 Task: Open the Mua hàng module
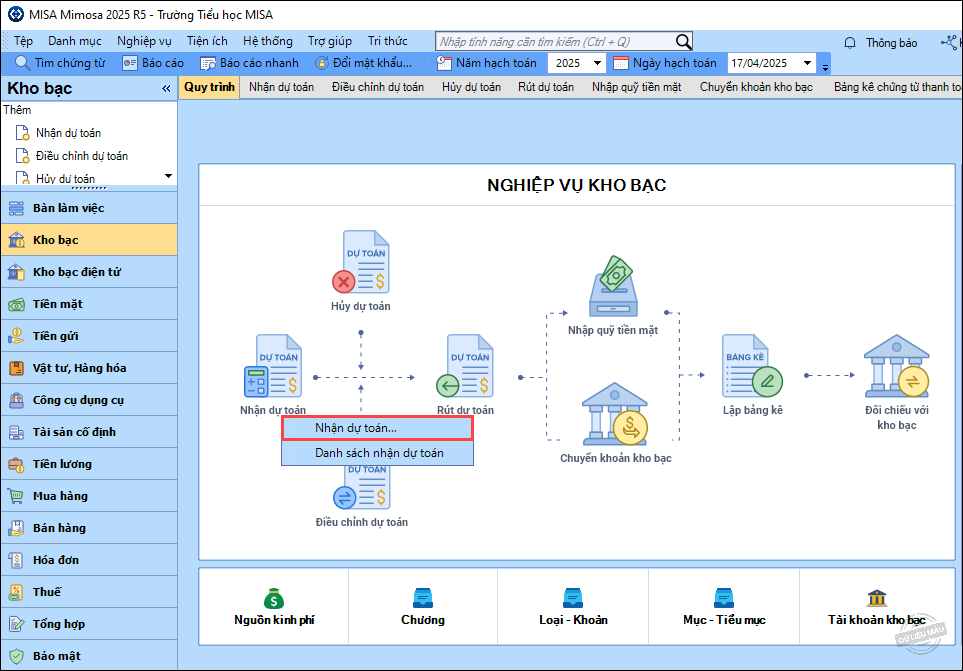click(89, 495)
